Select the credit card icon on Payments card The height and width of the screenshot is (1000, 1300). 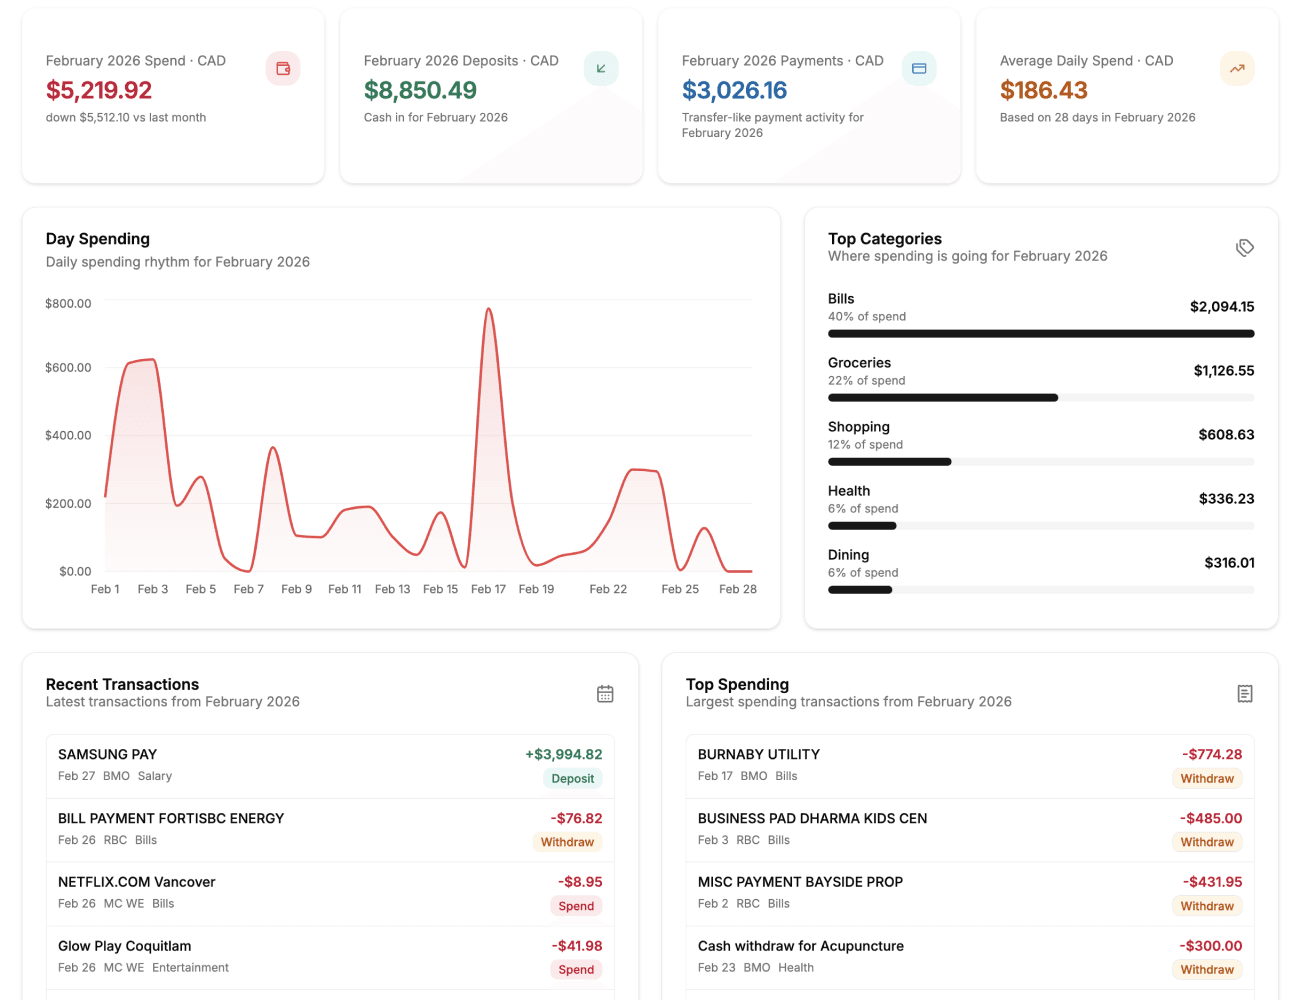tap(918, 68)
